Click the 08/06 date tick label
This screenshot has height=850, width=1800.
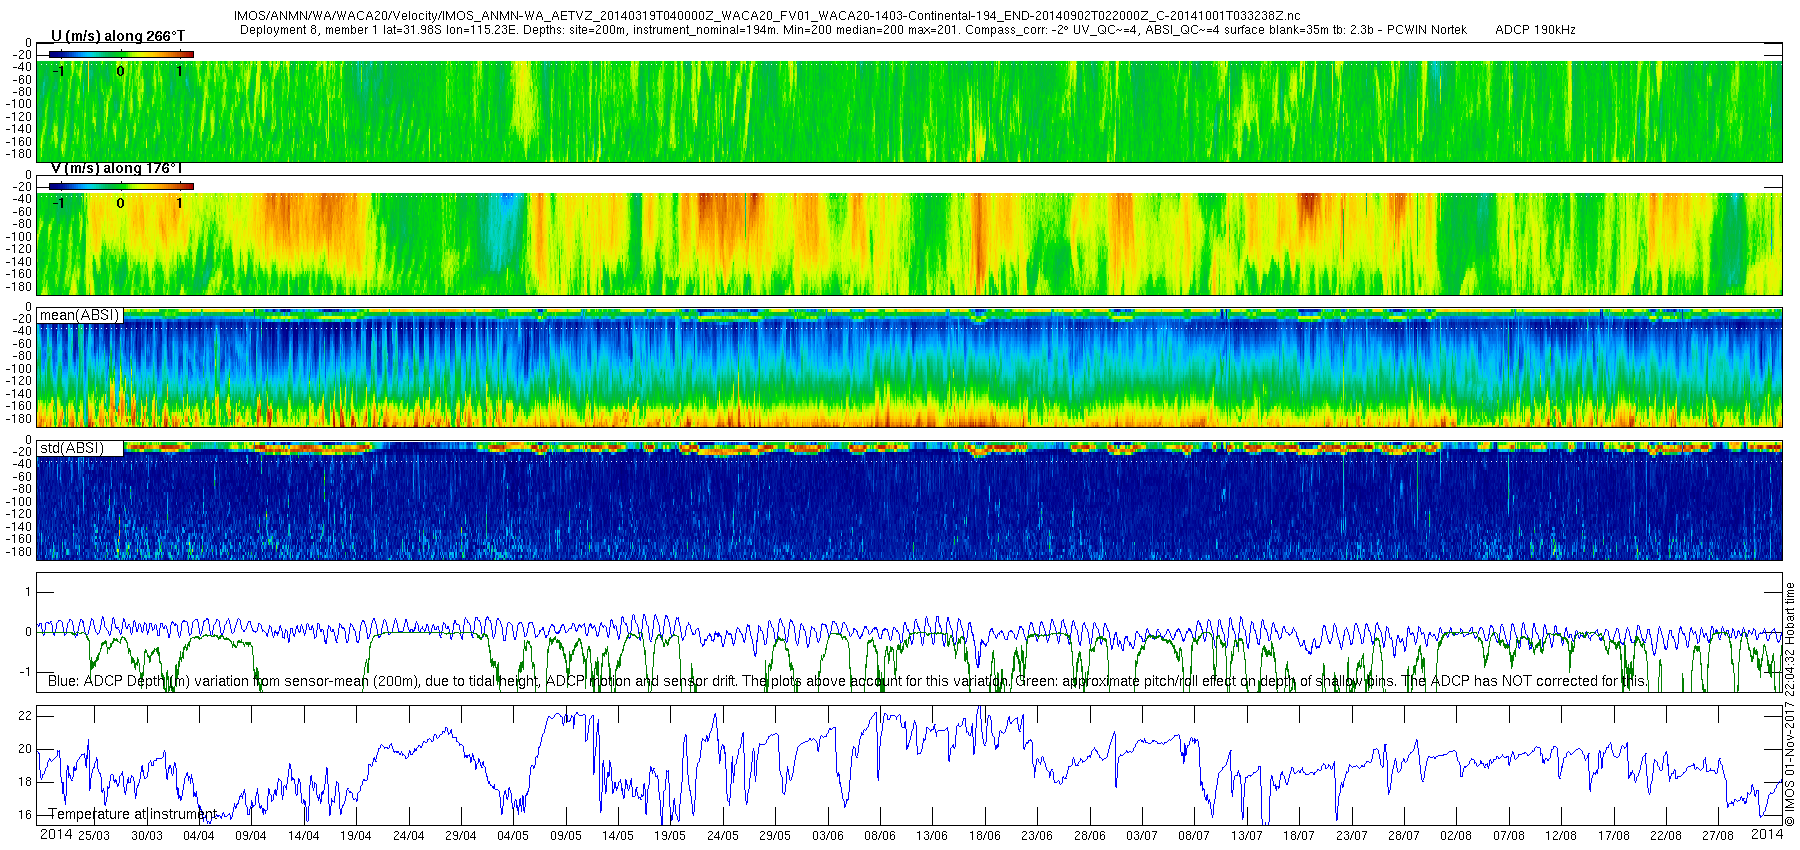coord(880,836)
